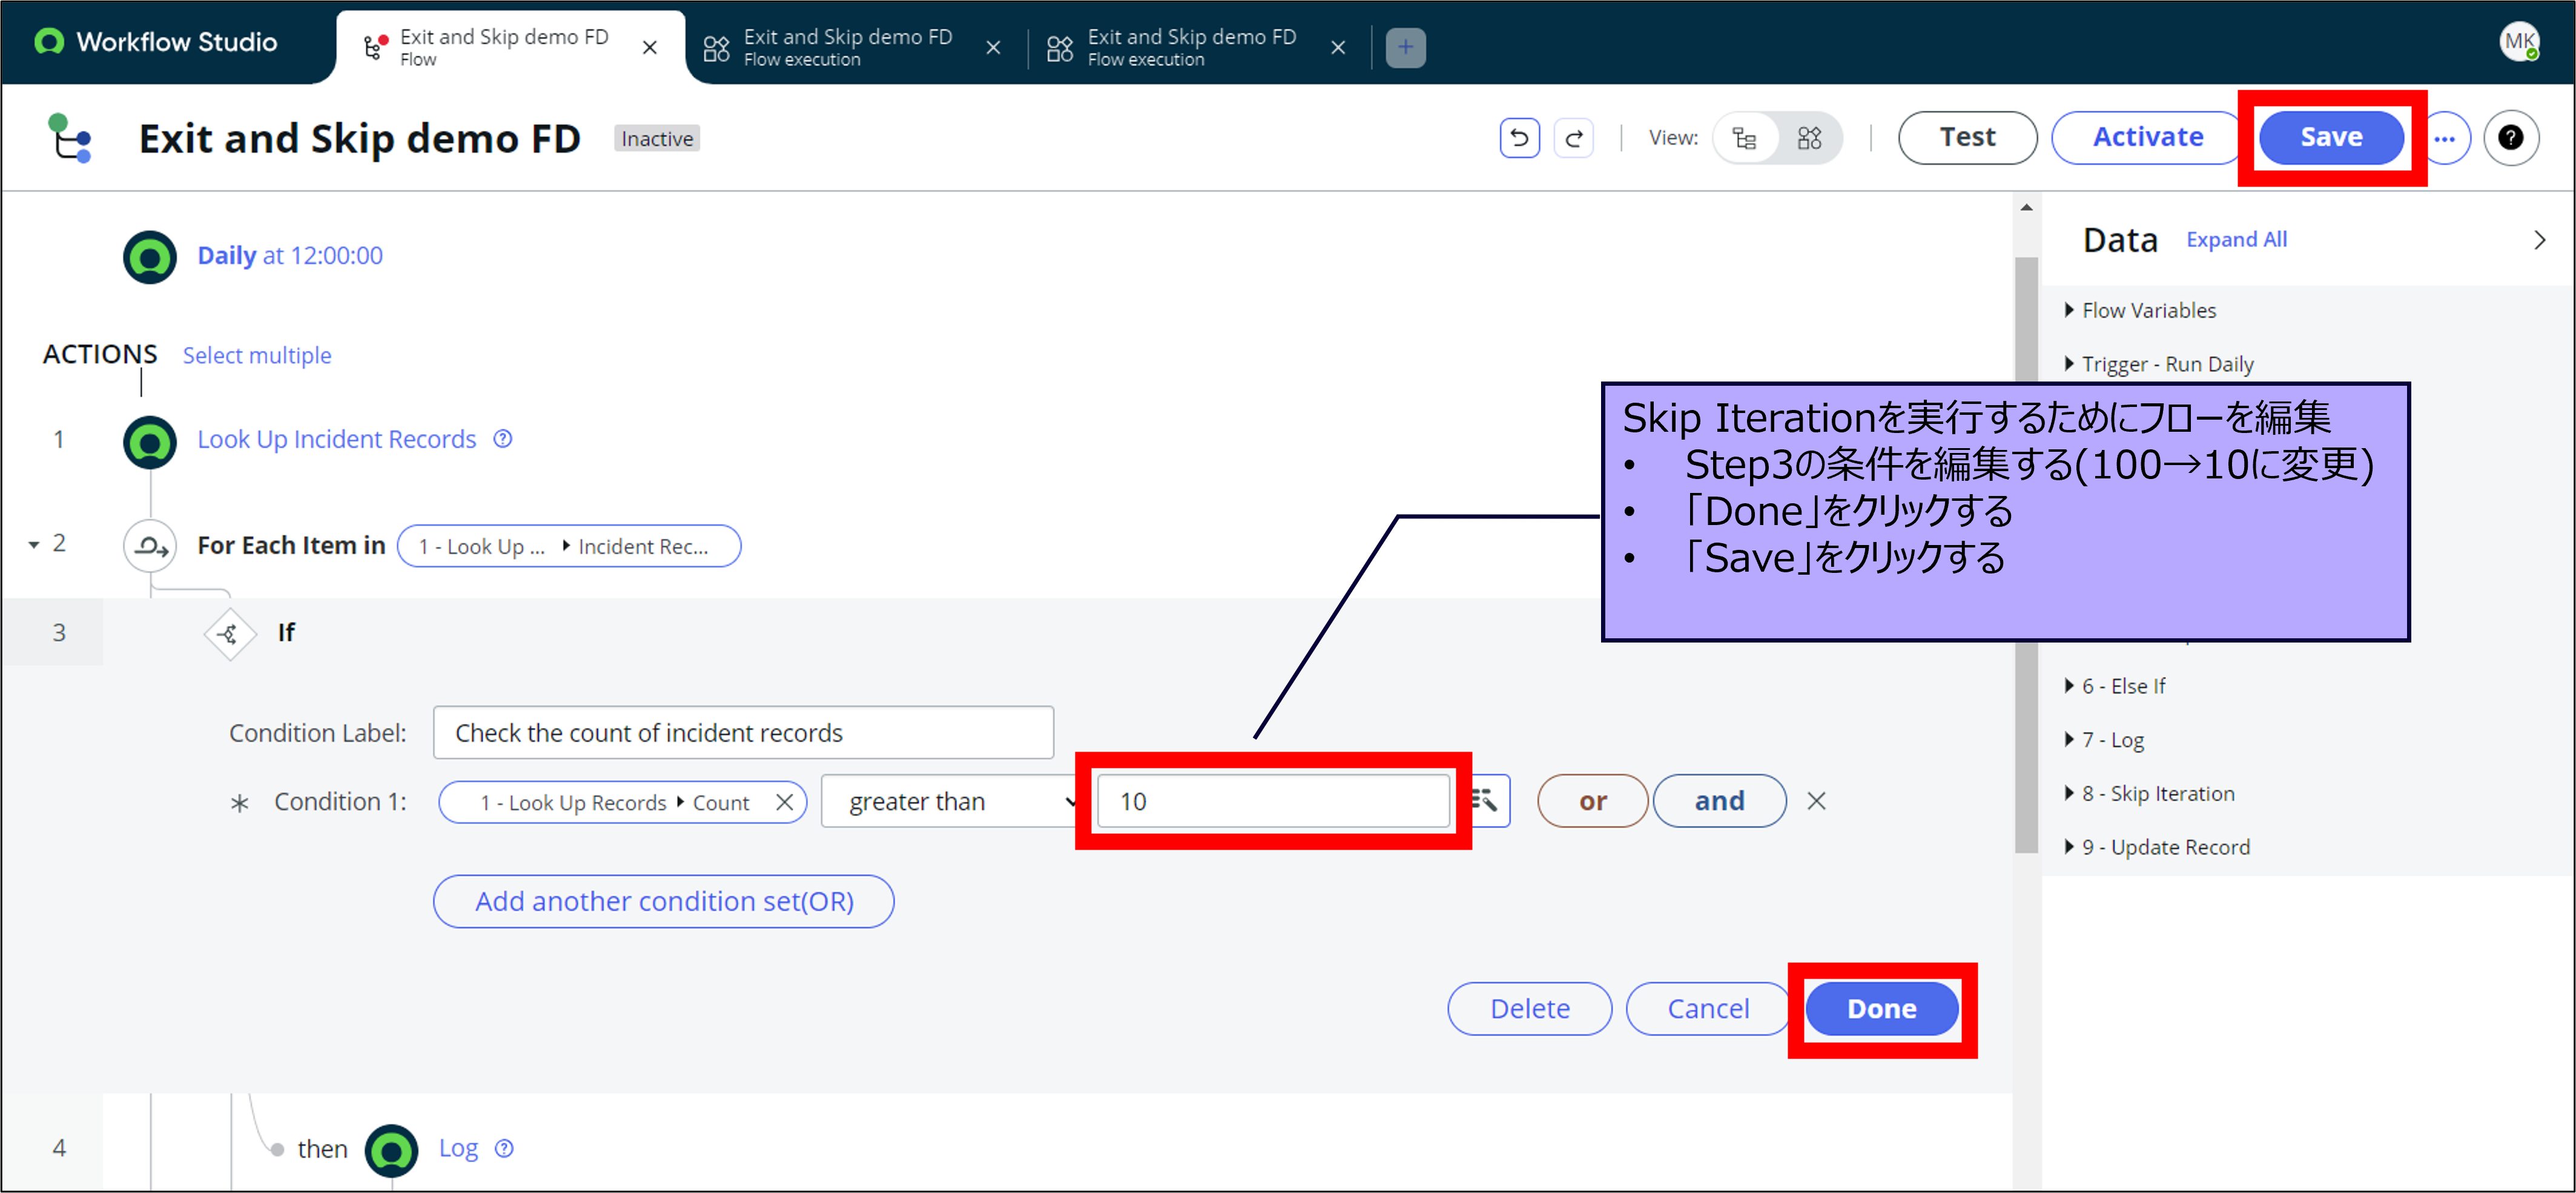Select the 'and' condition operator pill
Image resolution: width=2576 pixels, height=1193 pixels.
tap(1719, 800)
